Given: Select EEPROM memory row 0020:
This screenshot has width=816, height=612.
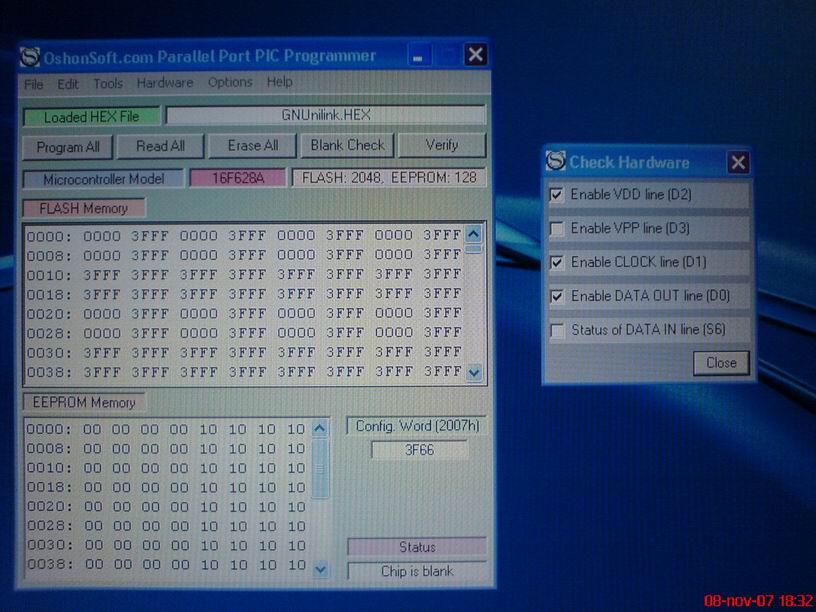Looking at the screenshot, I should [165, 506].
